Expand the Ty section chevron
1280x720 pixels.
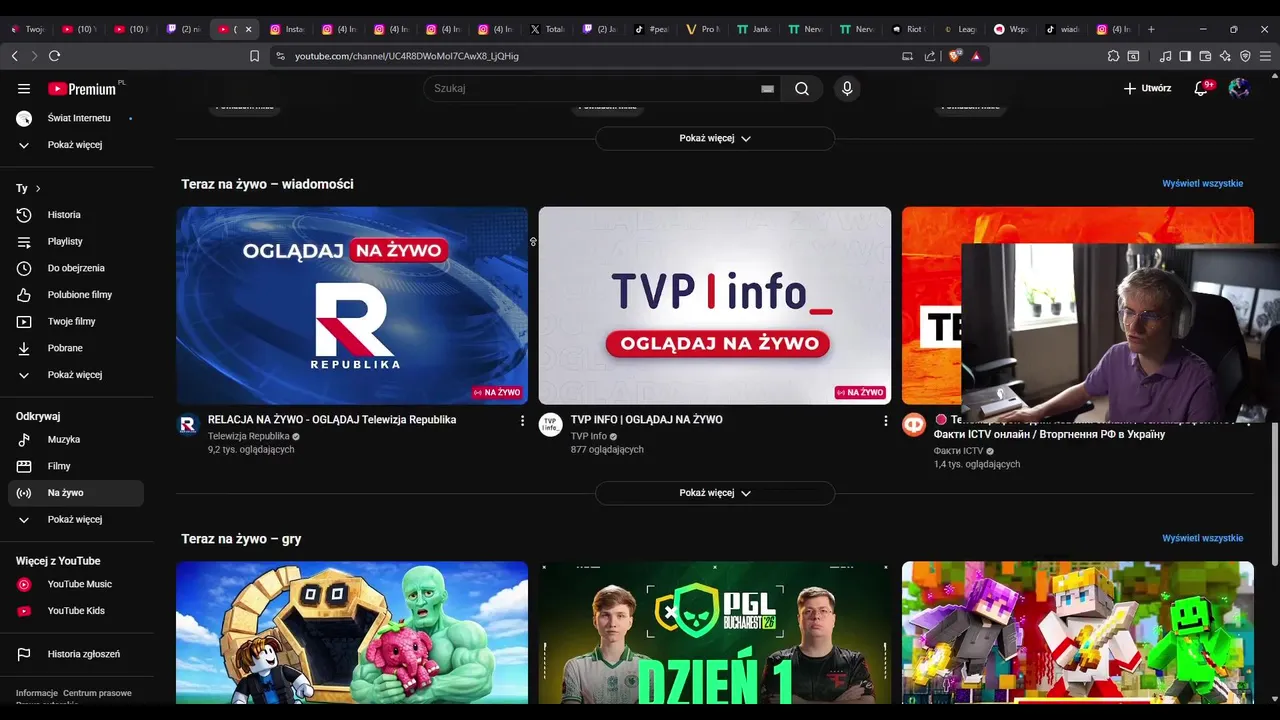point(38,188)
